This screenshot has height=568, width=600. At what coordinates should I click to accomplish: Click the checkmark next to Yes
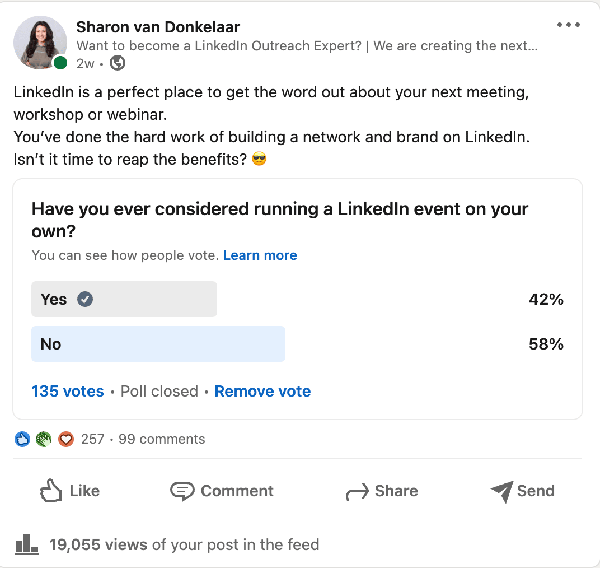[x=85, y=299]
